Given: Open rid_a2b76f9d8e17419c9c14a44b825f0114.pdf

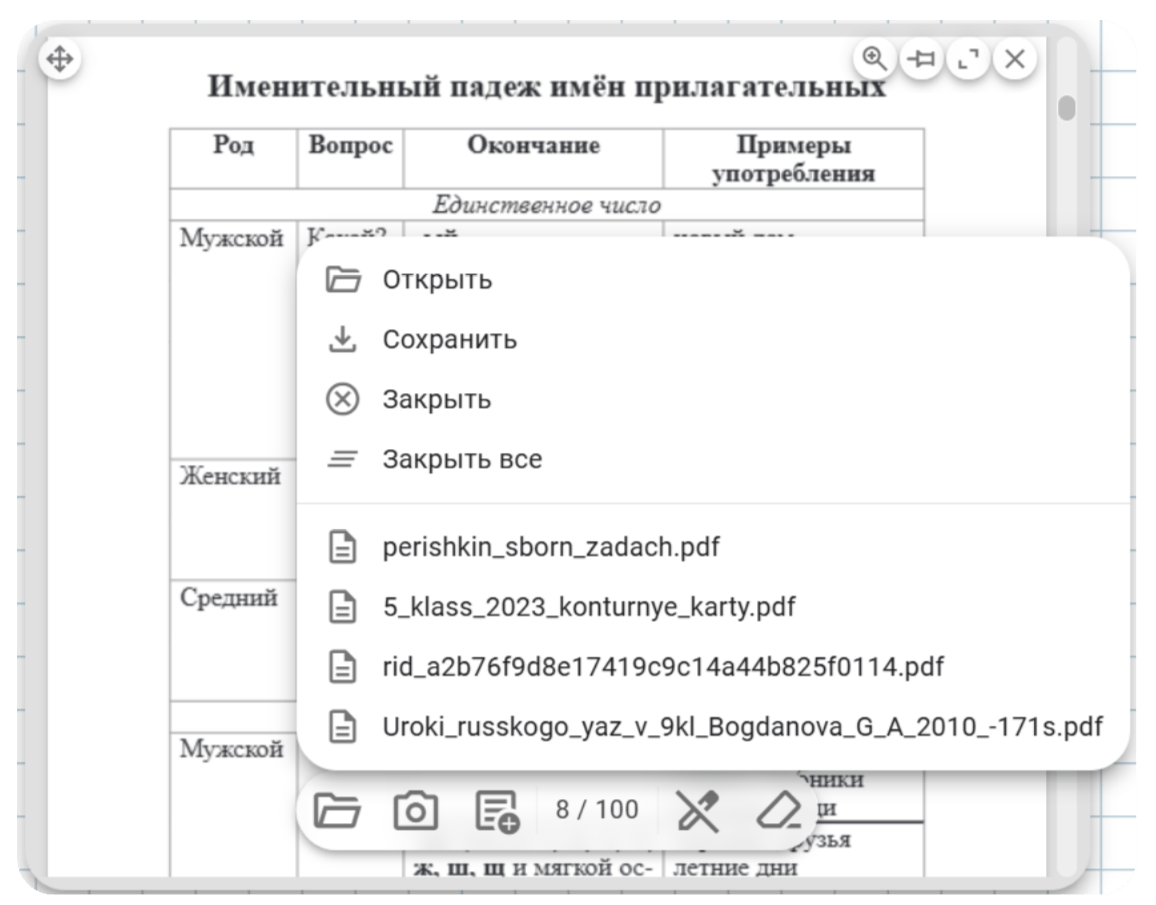Looking at the screenshot, I should pos(713,666).
